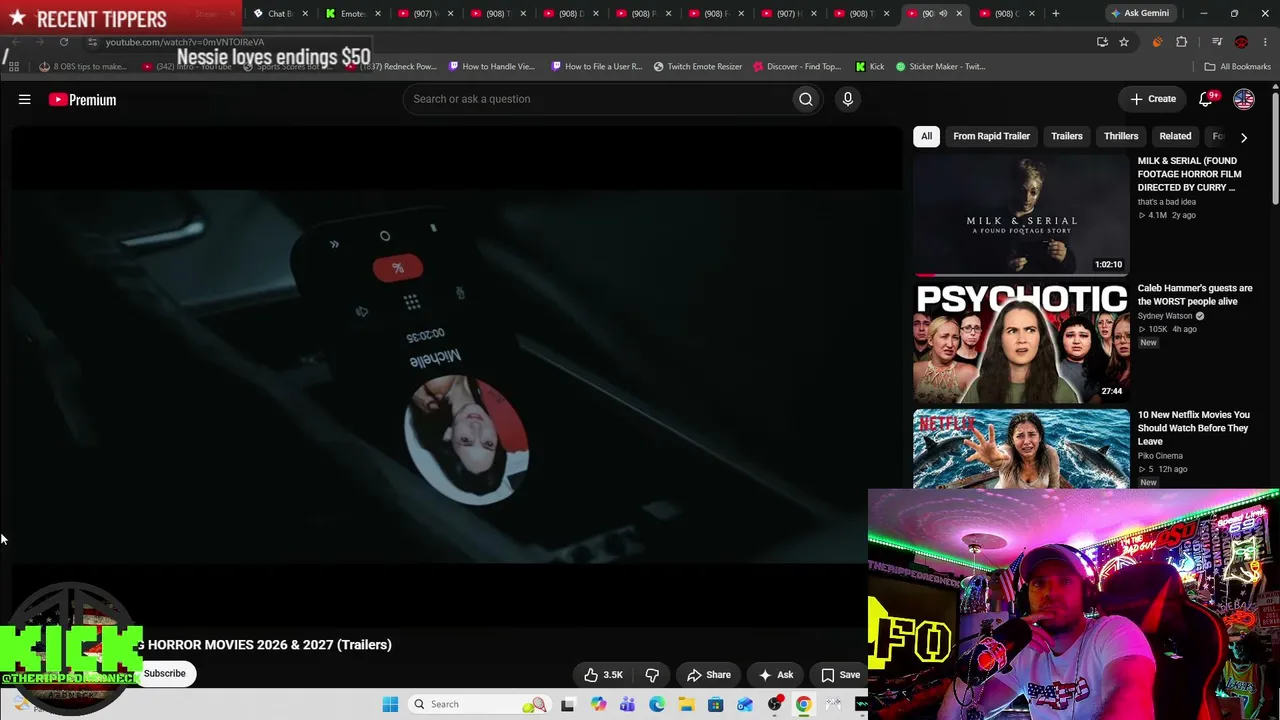Open Chrome apps grid in bookmarks bar
The width and height of the screenshot is (1280, 720).
pos(14,67)
